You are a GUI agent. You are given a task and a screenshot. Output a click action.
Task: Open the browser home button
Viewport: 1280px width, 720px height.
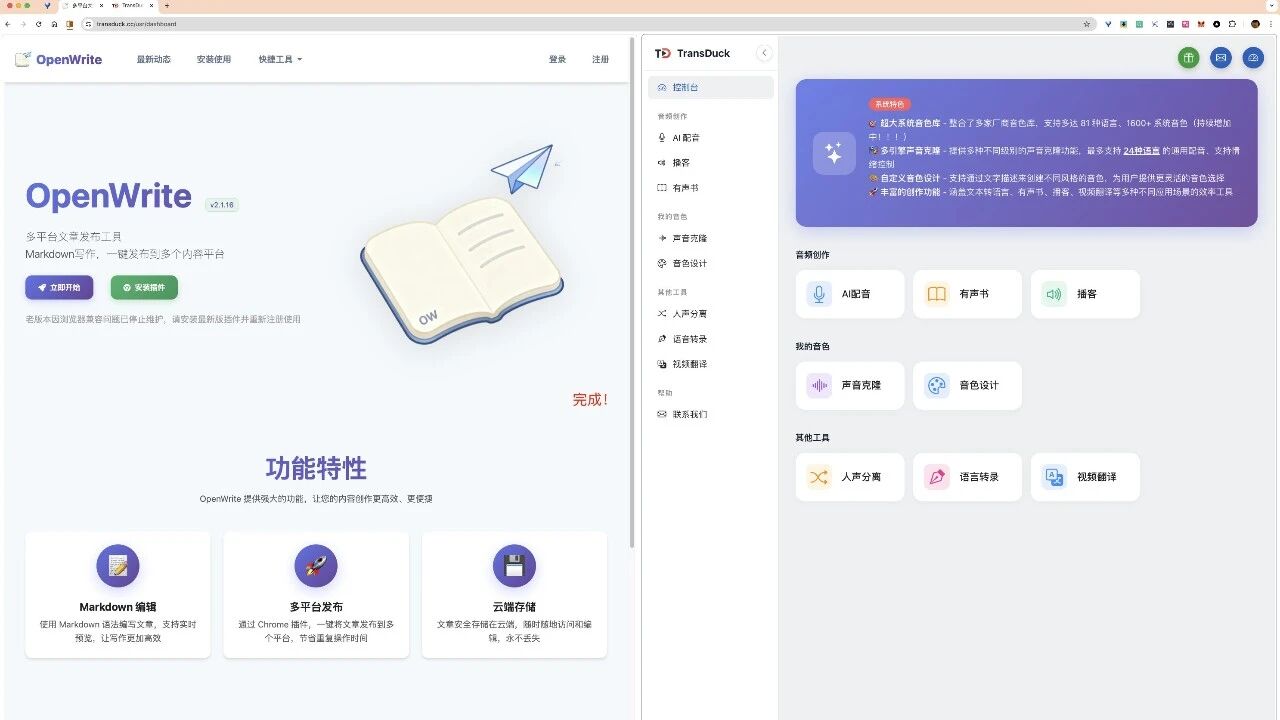coord(54,23)
